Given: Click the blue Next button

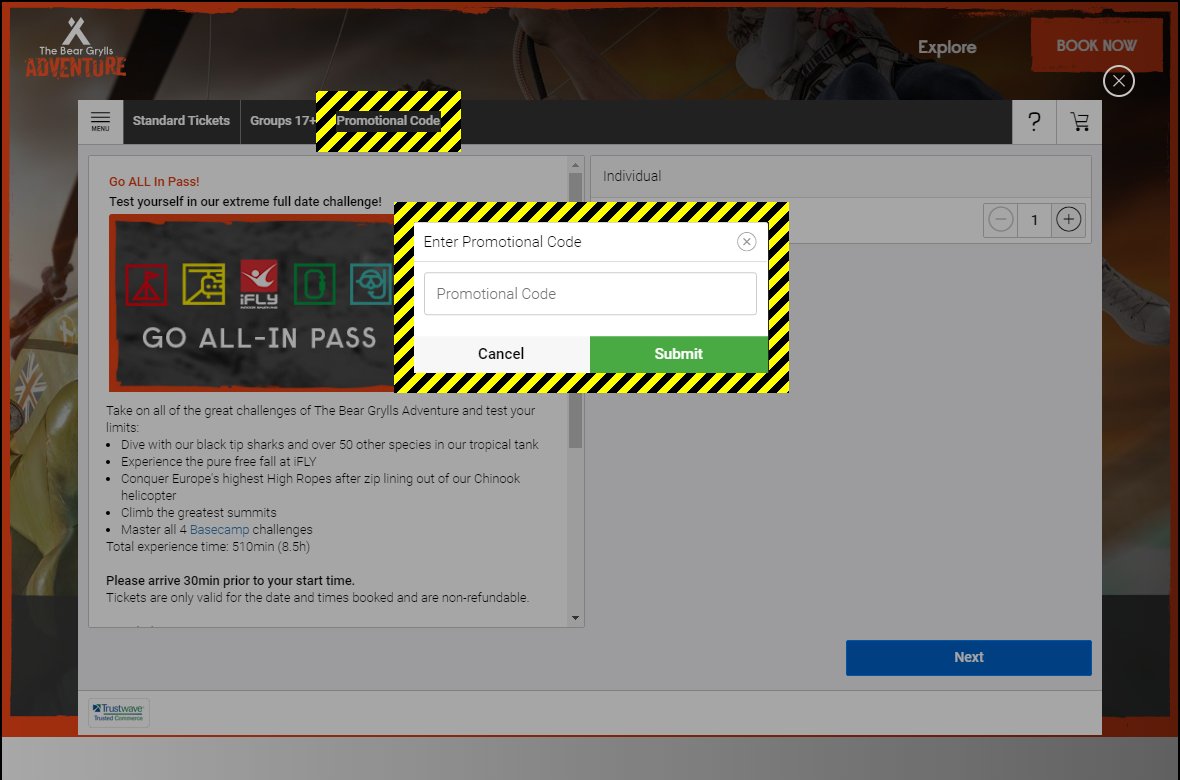Looking at the screenshot, I should (969, 657).
